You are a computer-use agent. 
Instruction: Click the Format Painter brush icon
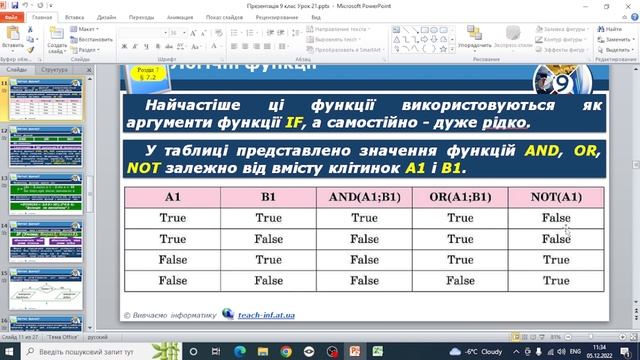pos(30,50)
